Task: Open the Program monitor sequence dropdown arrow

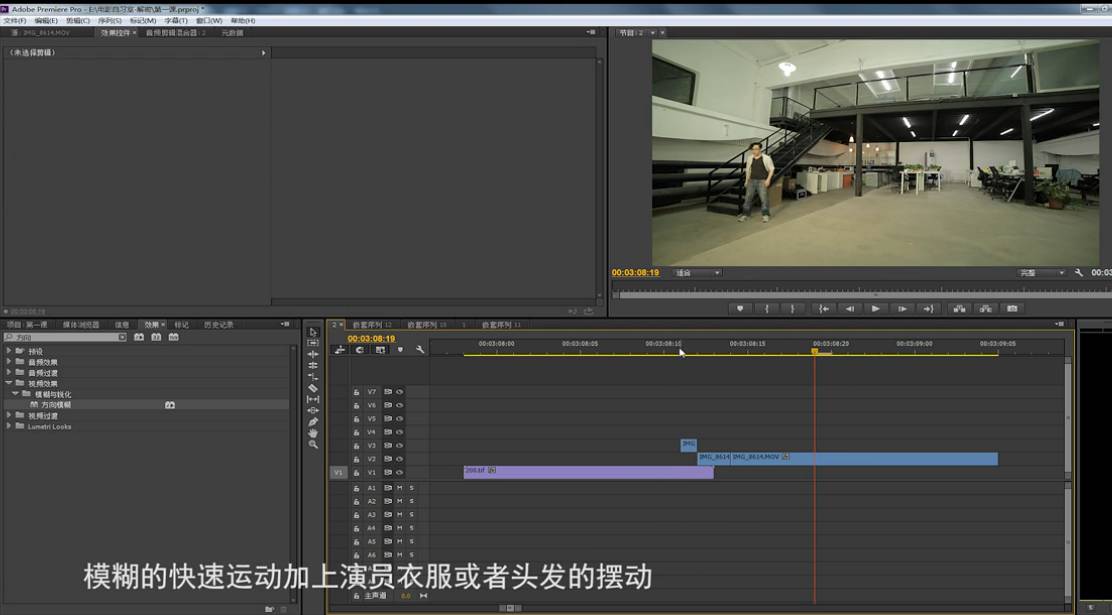Action: 653,33
